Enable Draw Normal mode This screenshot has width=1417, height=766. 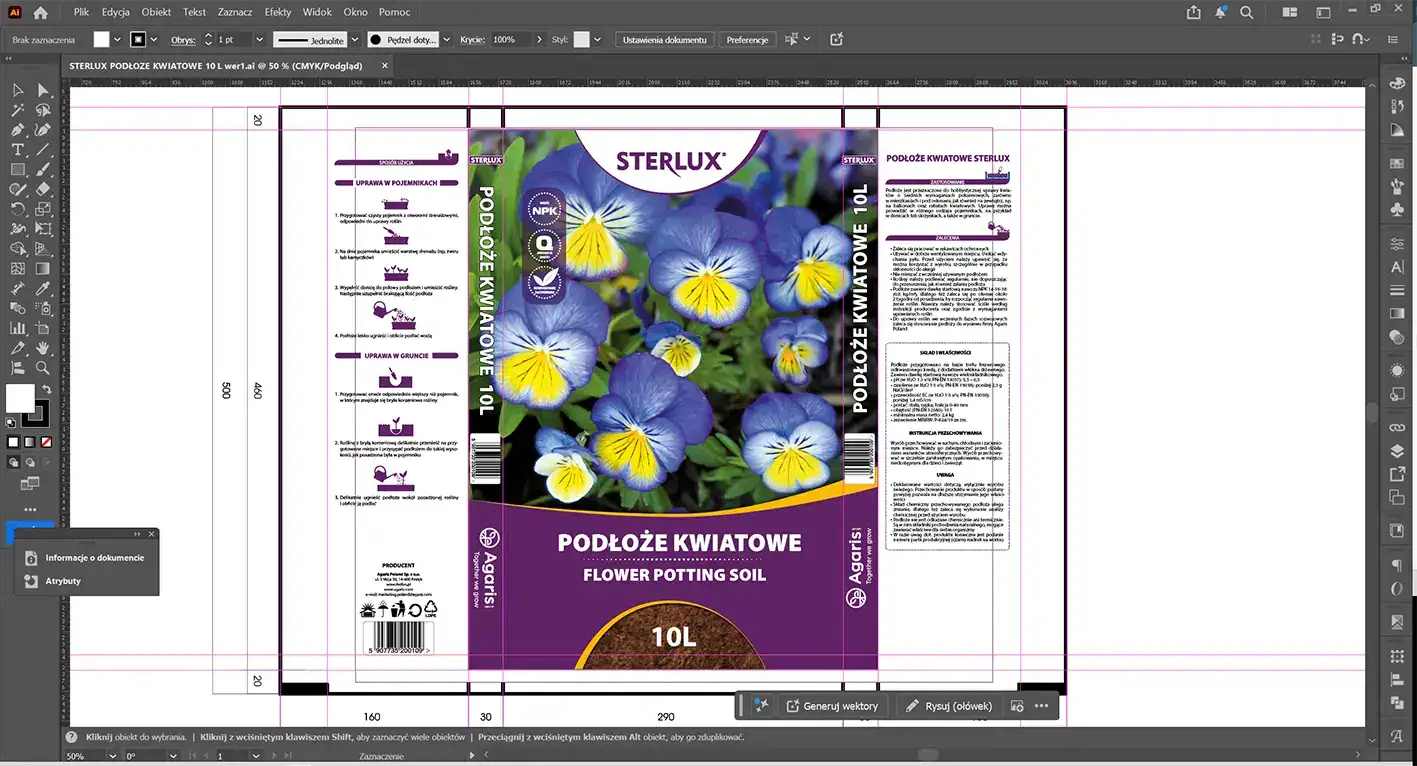14,462
